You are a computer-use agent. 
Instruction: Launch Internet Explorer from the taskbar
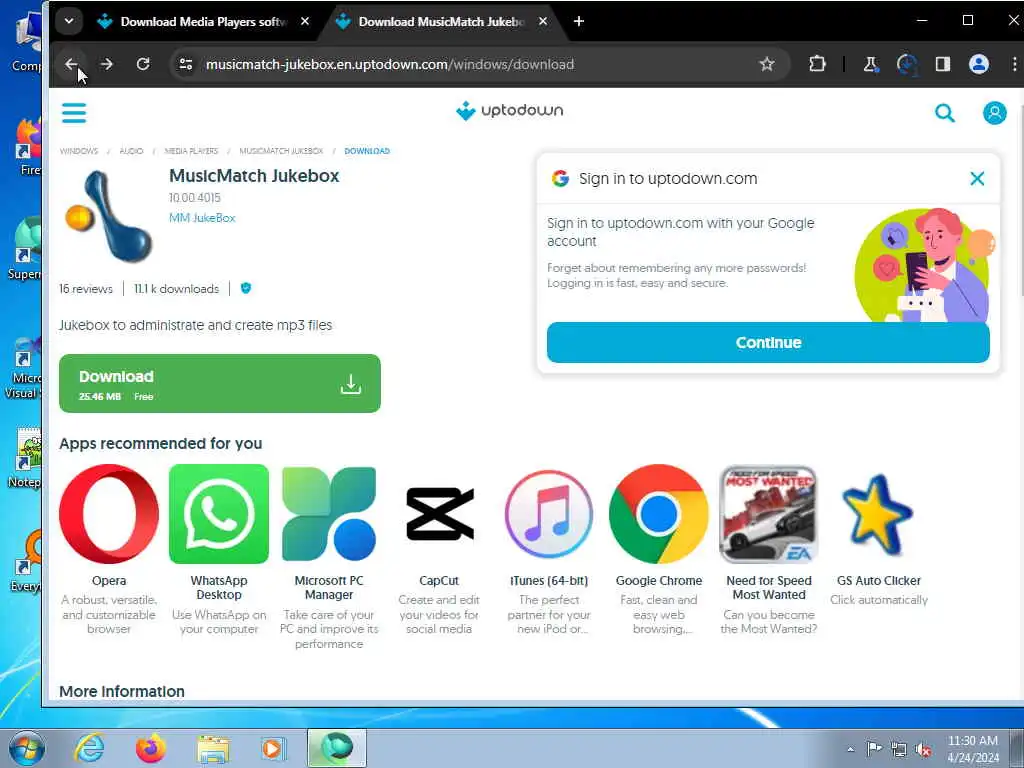click(89, 748)
